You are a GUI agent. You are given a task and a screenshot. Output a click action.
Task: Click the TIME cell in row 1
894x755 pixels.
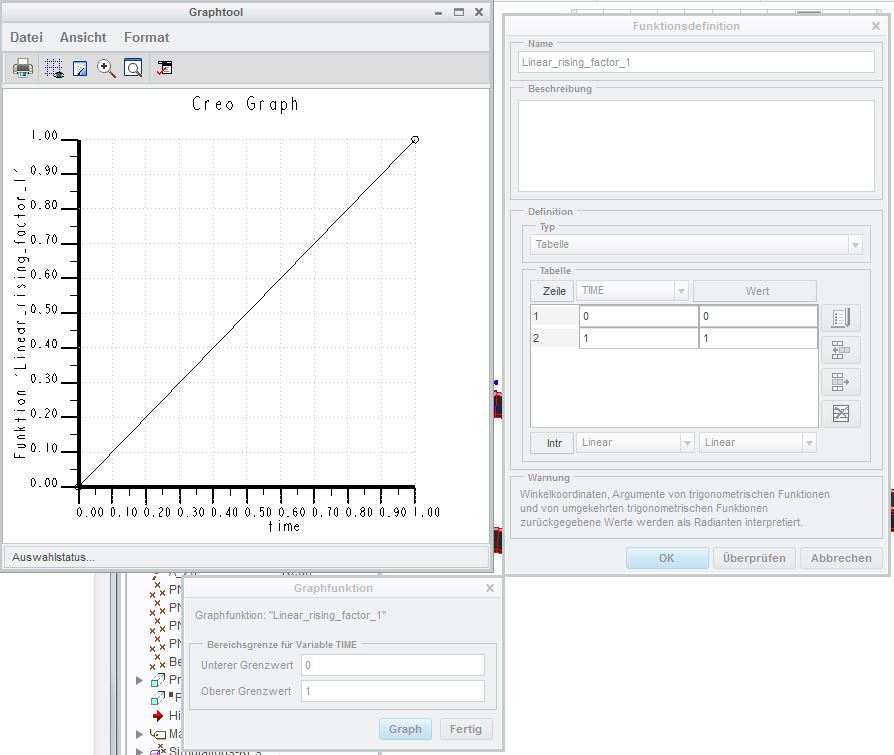(639, 316)
